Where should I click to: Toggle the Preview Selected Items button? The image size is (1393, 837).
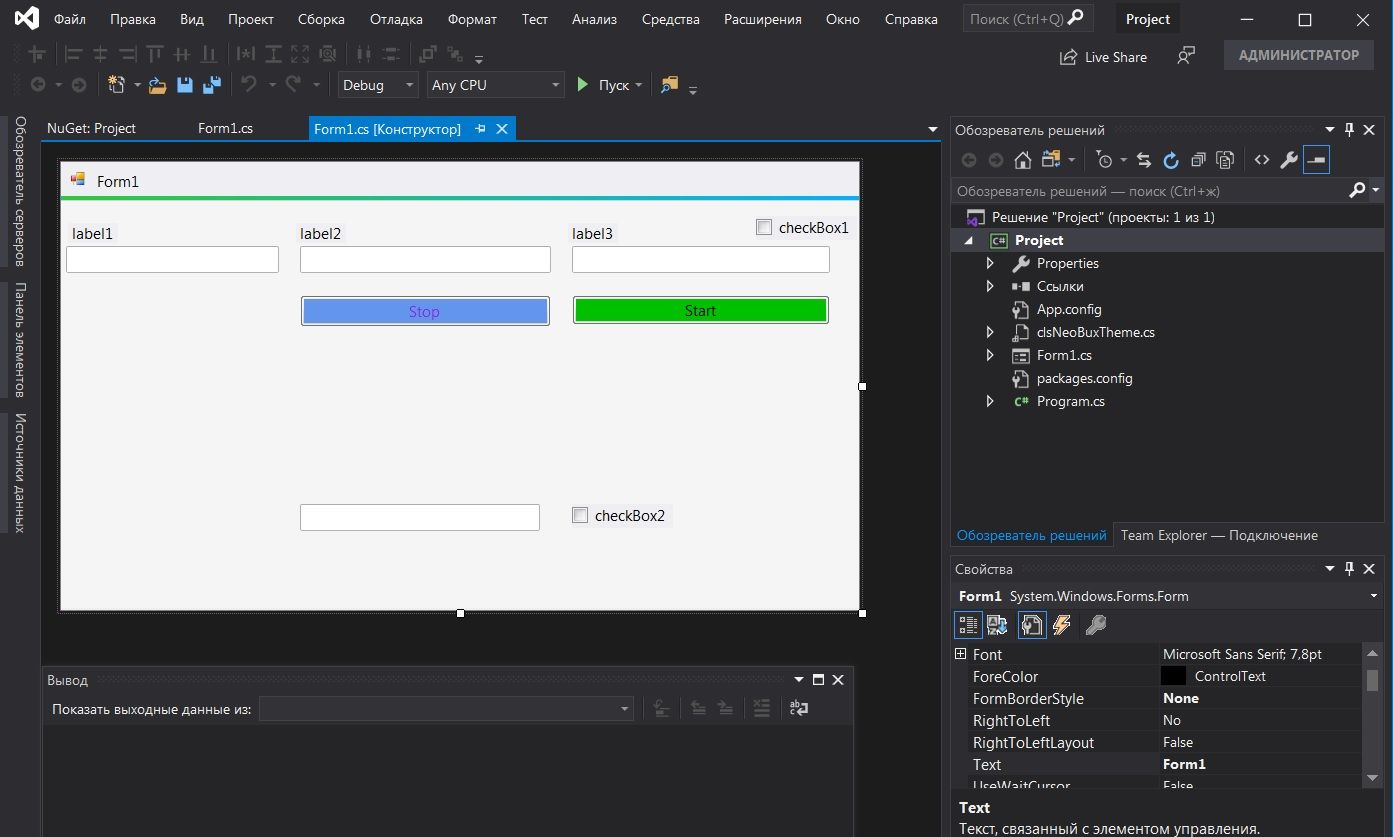click(1317, 160)
